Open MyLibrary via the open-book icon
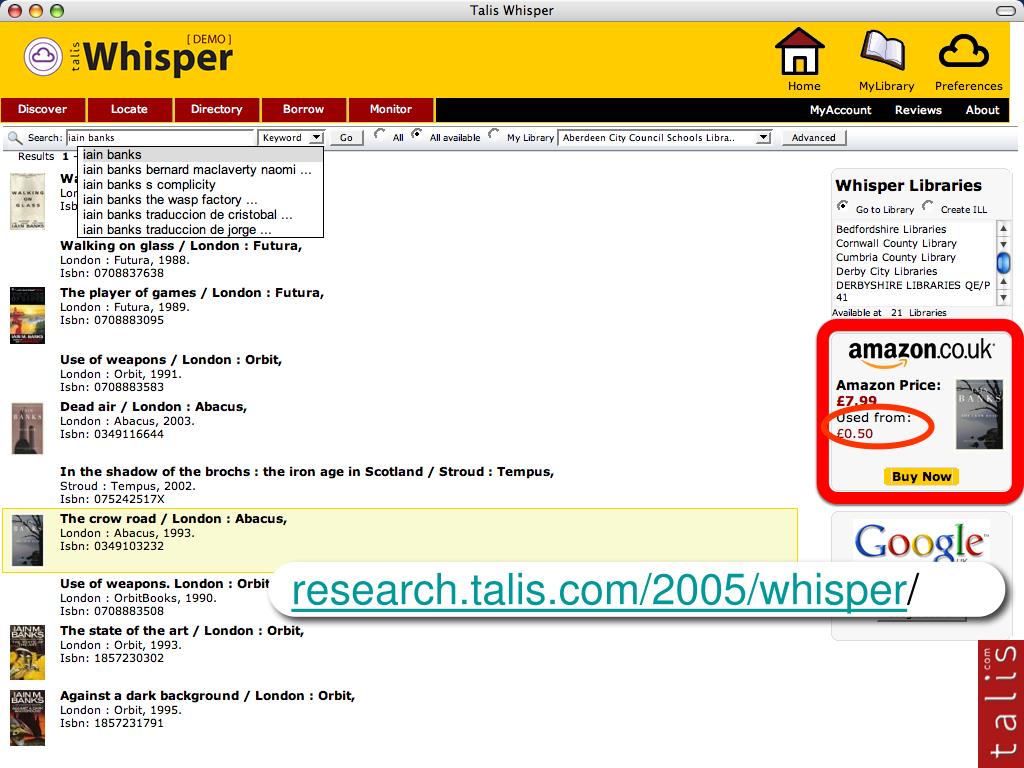 coord(883,51)
